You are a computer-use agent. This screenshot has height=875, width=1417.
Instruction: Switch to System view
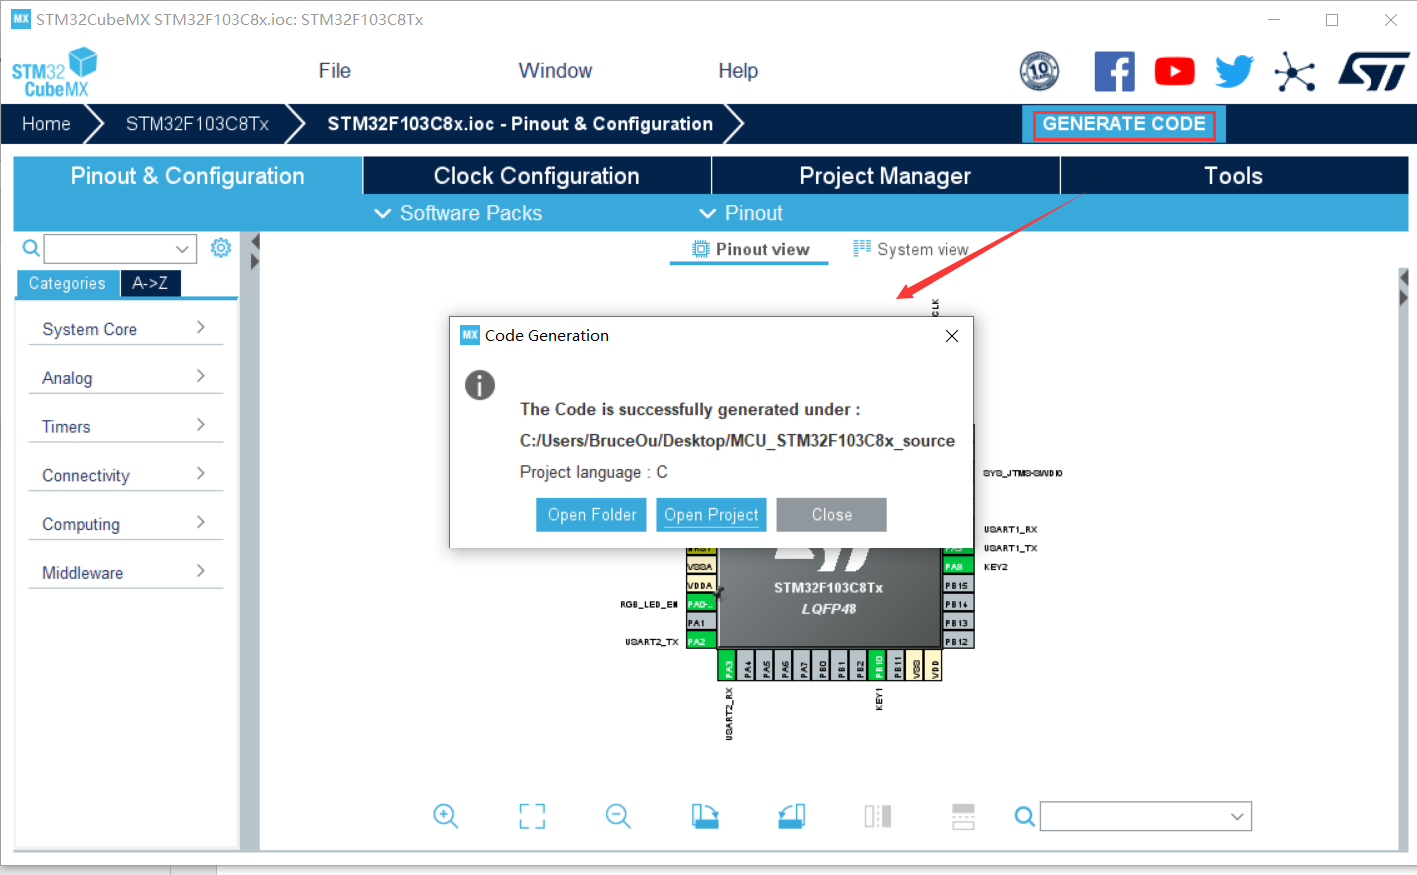[911, 249]
